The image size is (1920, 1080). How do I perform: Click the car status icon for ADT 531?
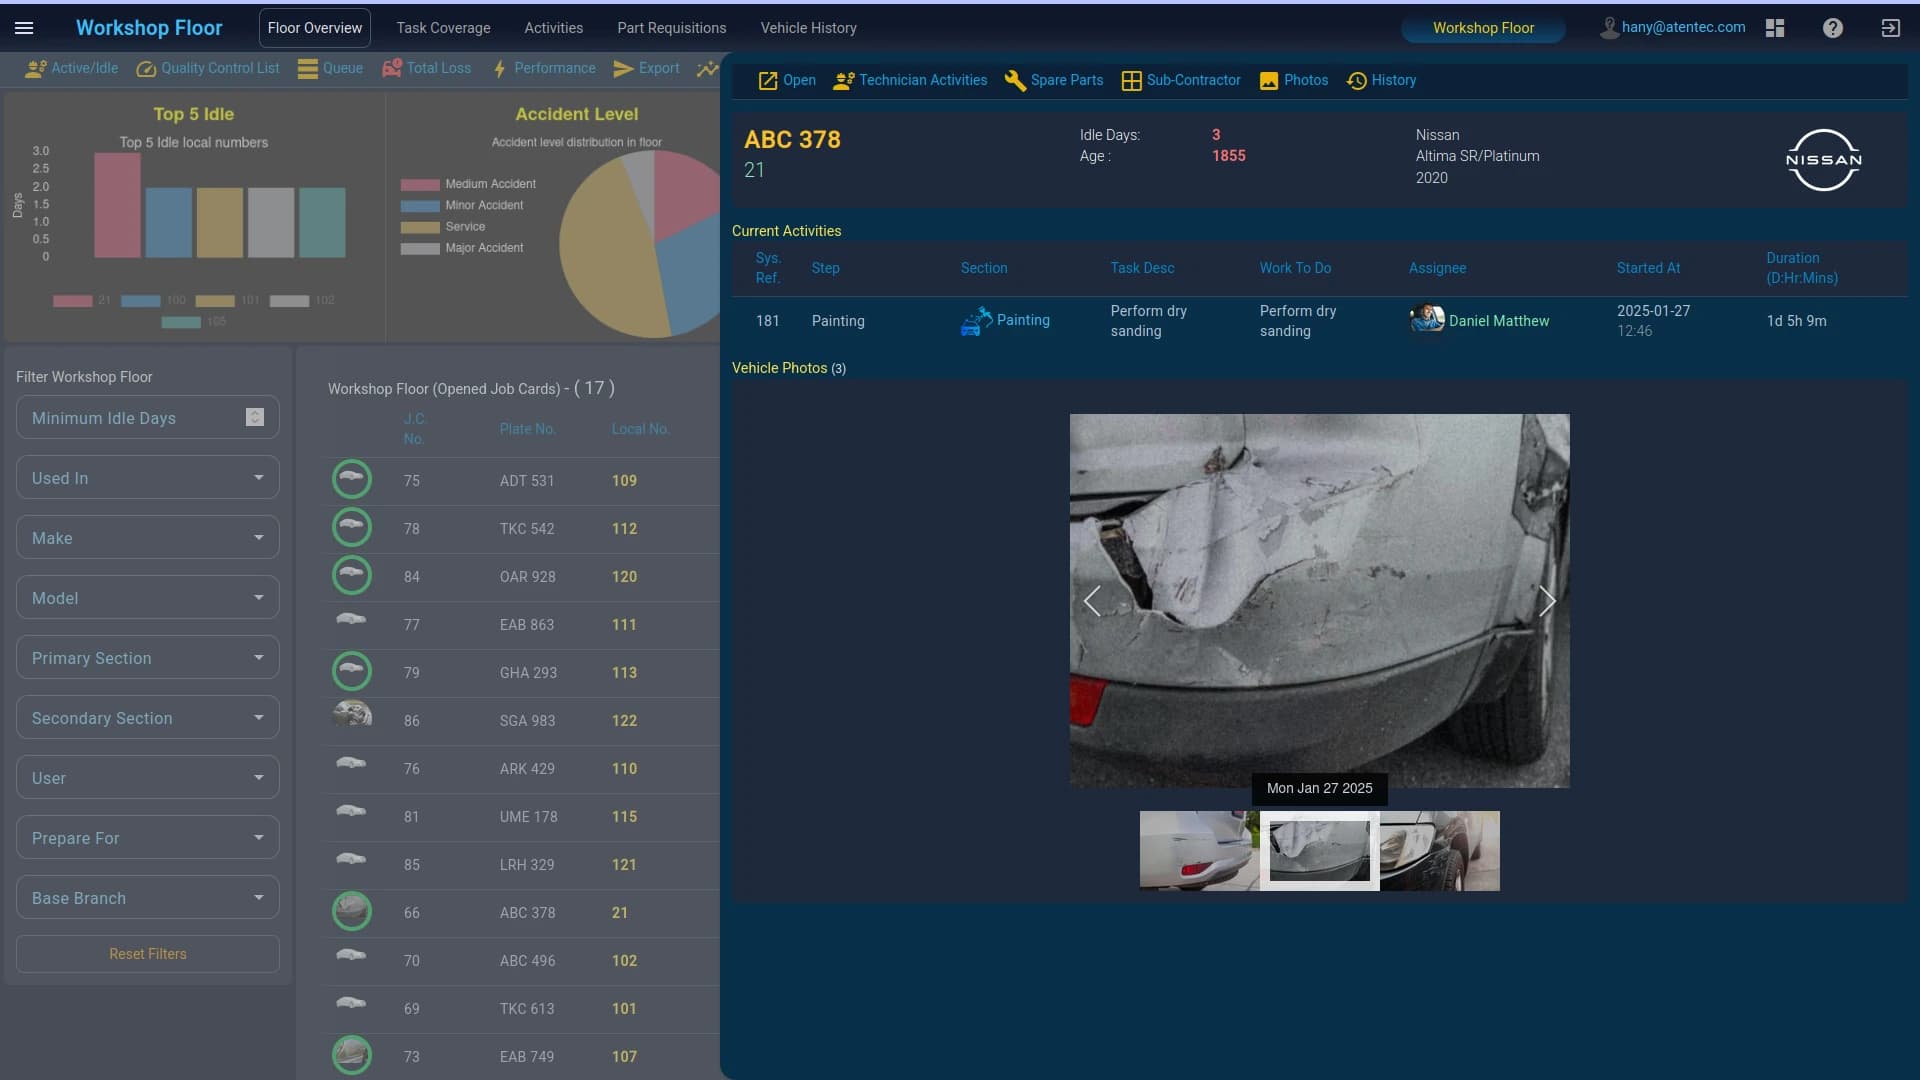351,479
